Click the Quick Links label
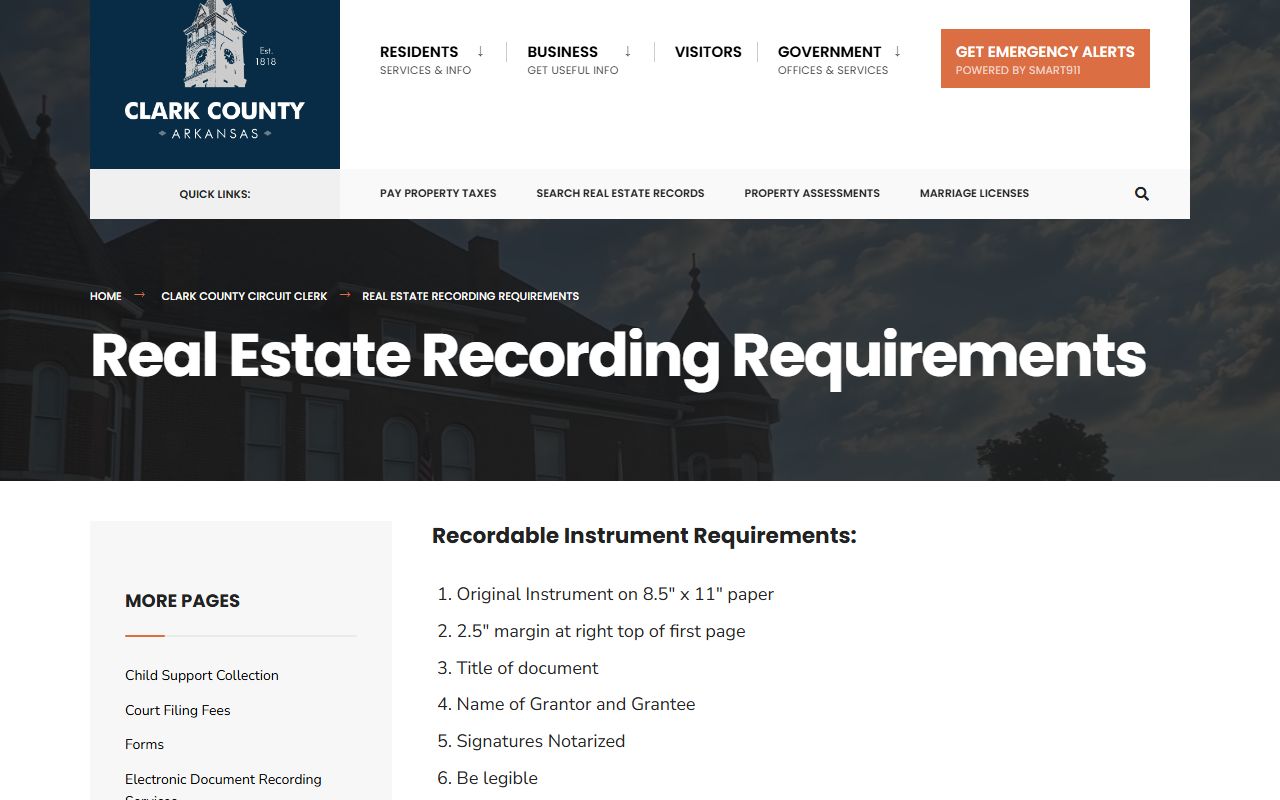Image resolution: width=1280 pixels, height=800 pixels. point(215,194)
